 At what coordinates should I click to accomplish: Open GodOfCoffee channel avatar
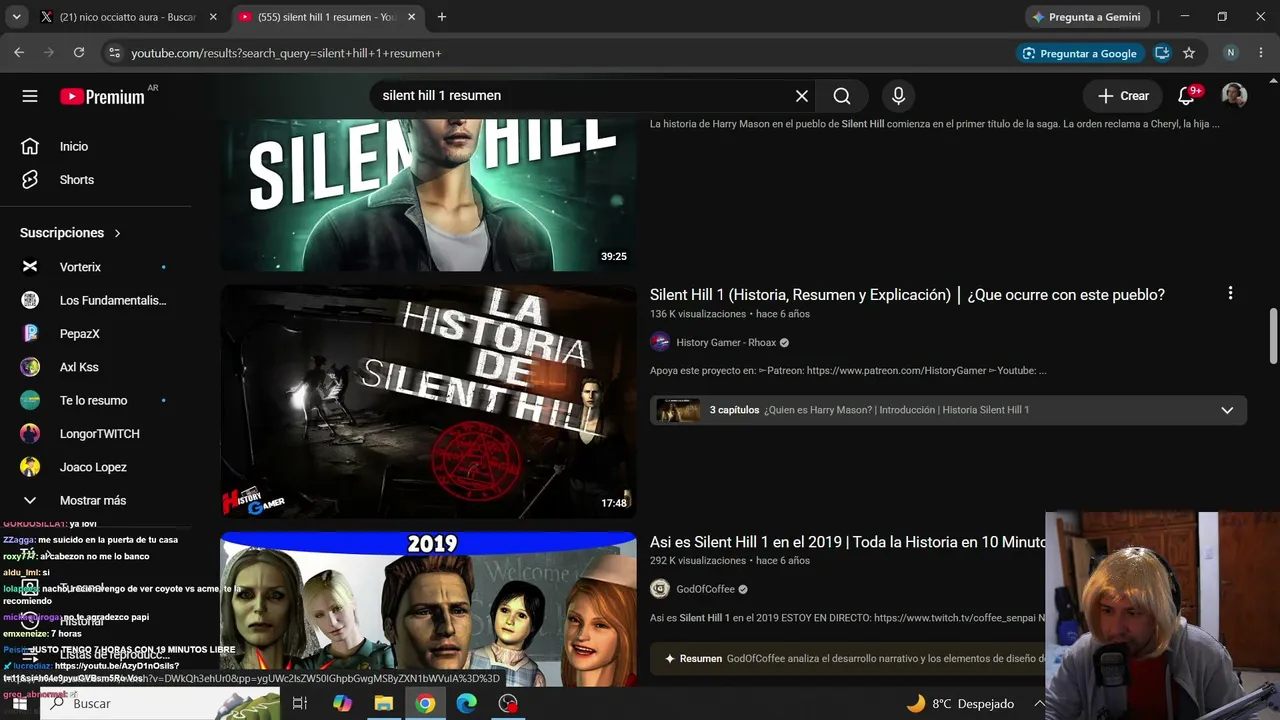click(x=660, y=589)
